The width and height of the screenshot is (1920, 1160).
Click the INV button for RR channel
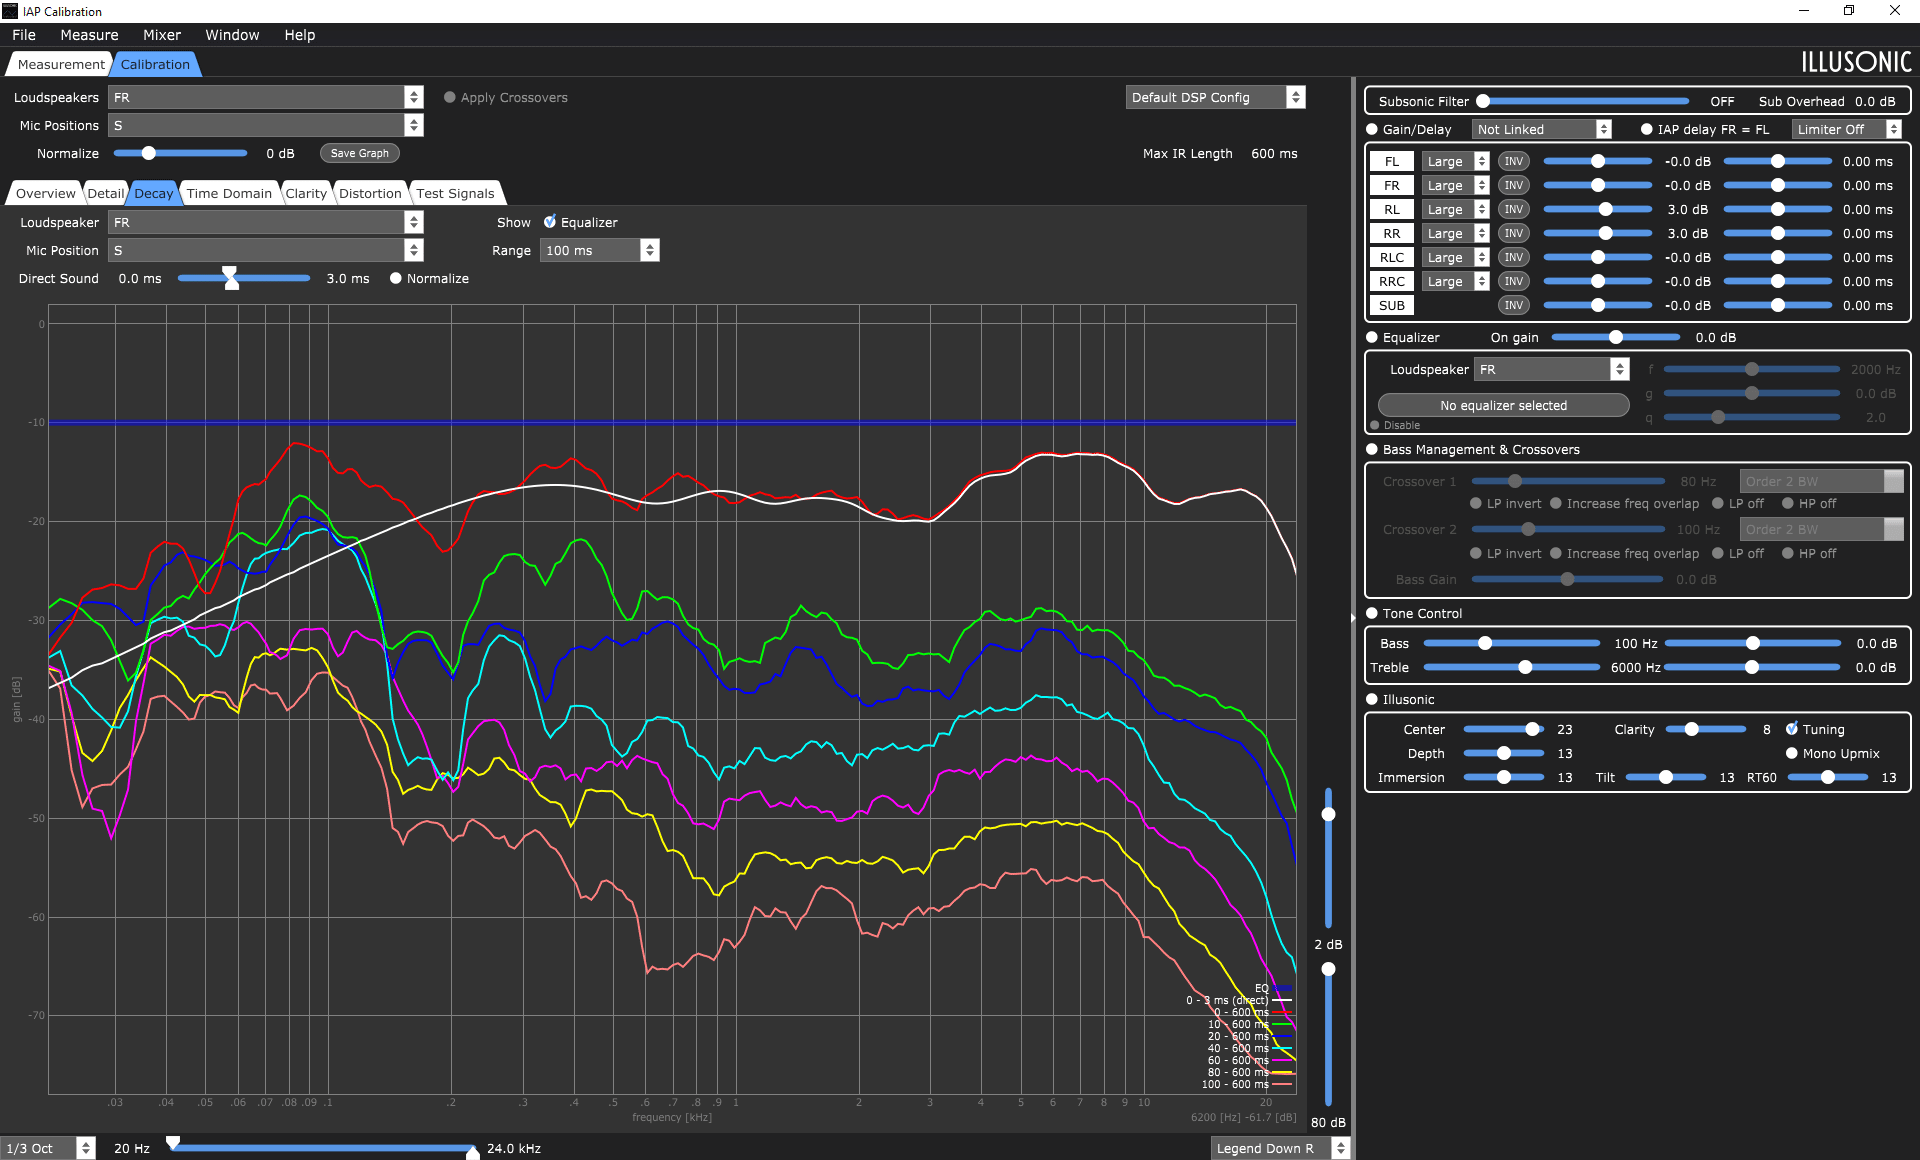pos(1513,233)
